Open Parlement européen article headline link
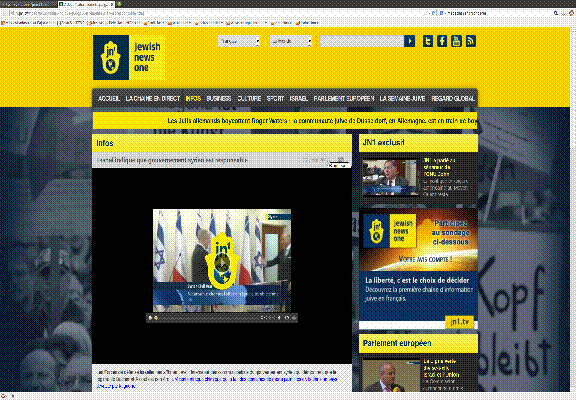 coord(441,368)
